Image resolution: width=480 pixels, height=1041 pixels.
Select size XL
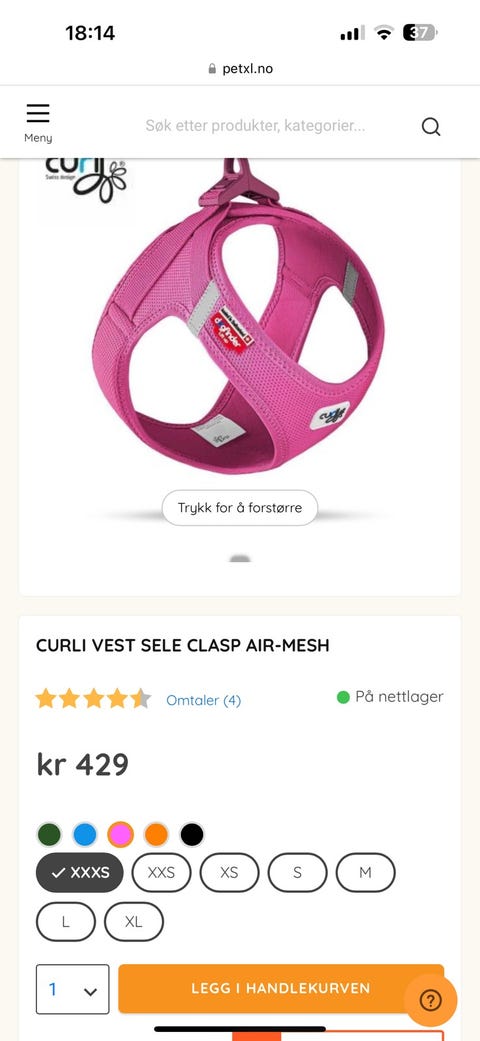pos(133,921)
